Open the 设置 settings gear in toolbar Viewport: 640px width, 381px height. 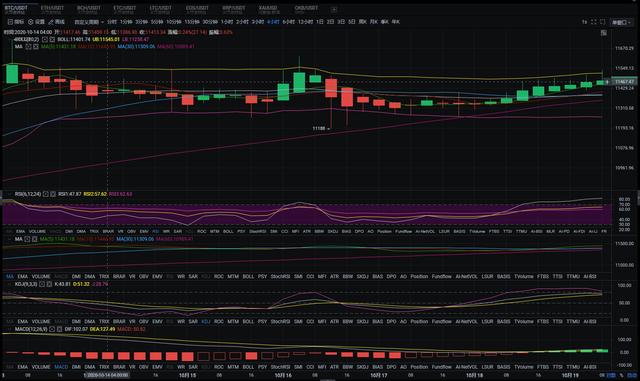(x=36, y=22)
